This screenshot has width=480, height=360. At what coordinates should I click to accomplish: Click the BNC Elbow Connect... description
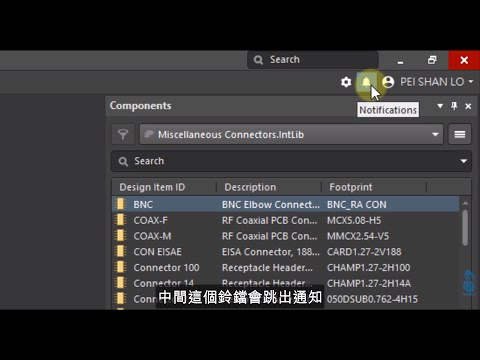click(x=271, y=205)
